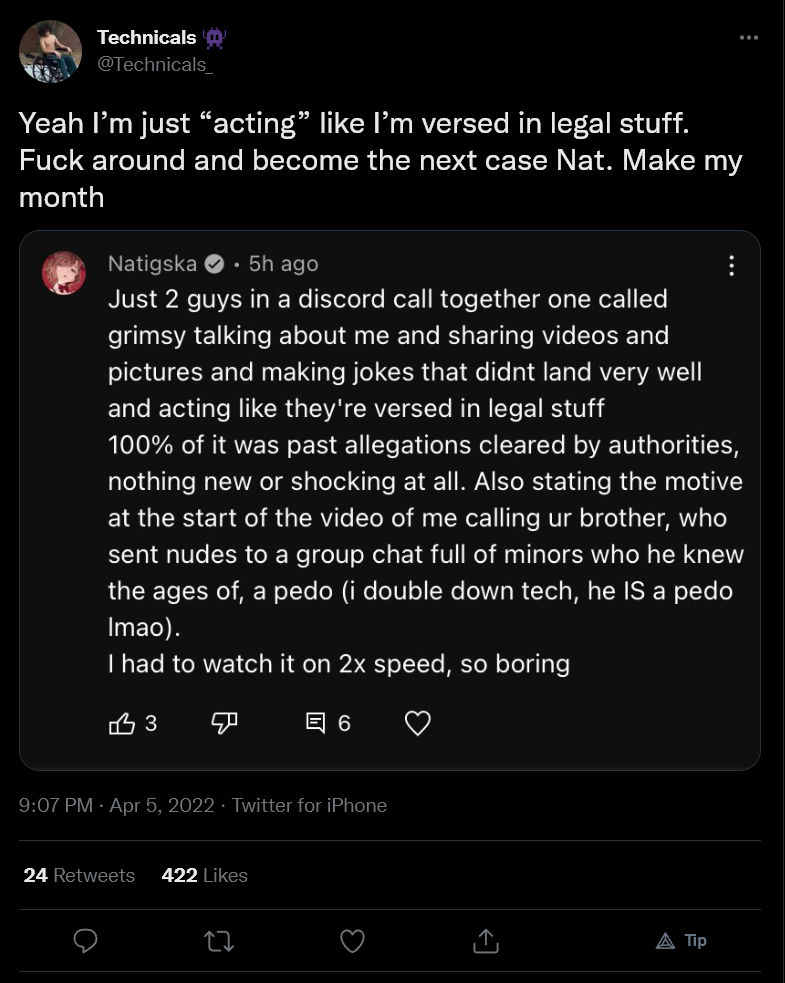The image size is (785, 983).
Task: Click the share upload icon
Action: click(x=486, y=940)
